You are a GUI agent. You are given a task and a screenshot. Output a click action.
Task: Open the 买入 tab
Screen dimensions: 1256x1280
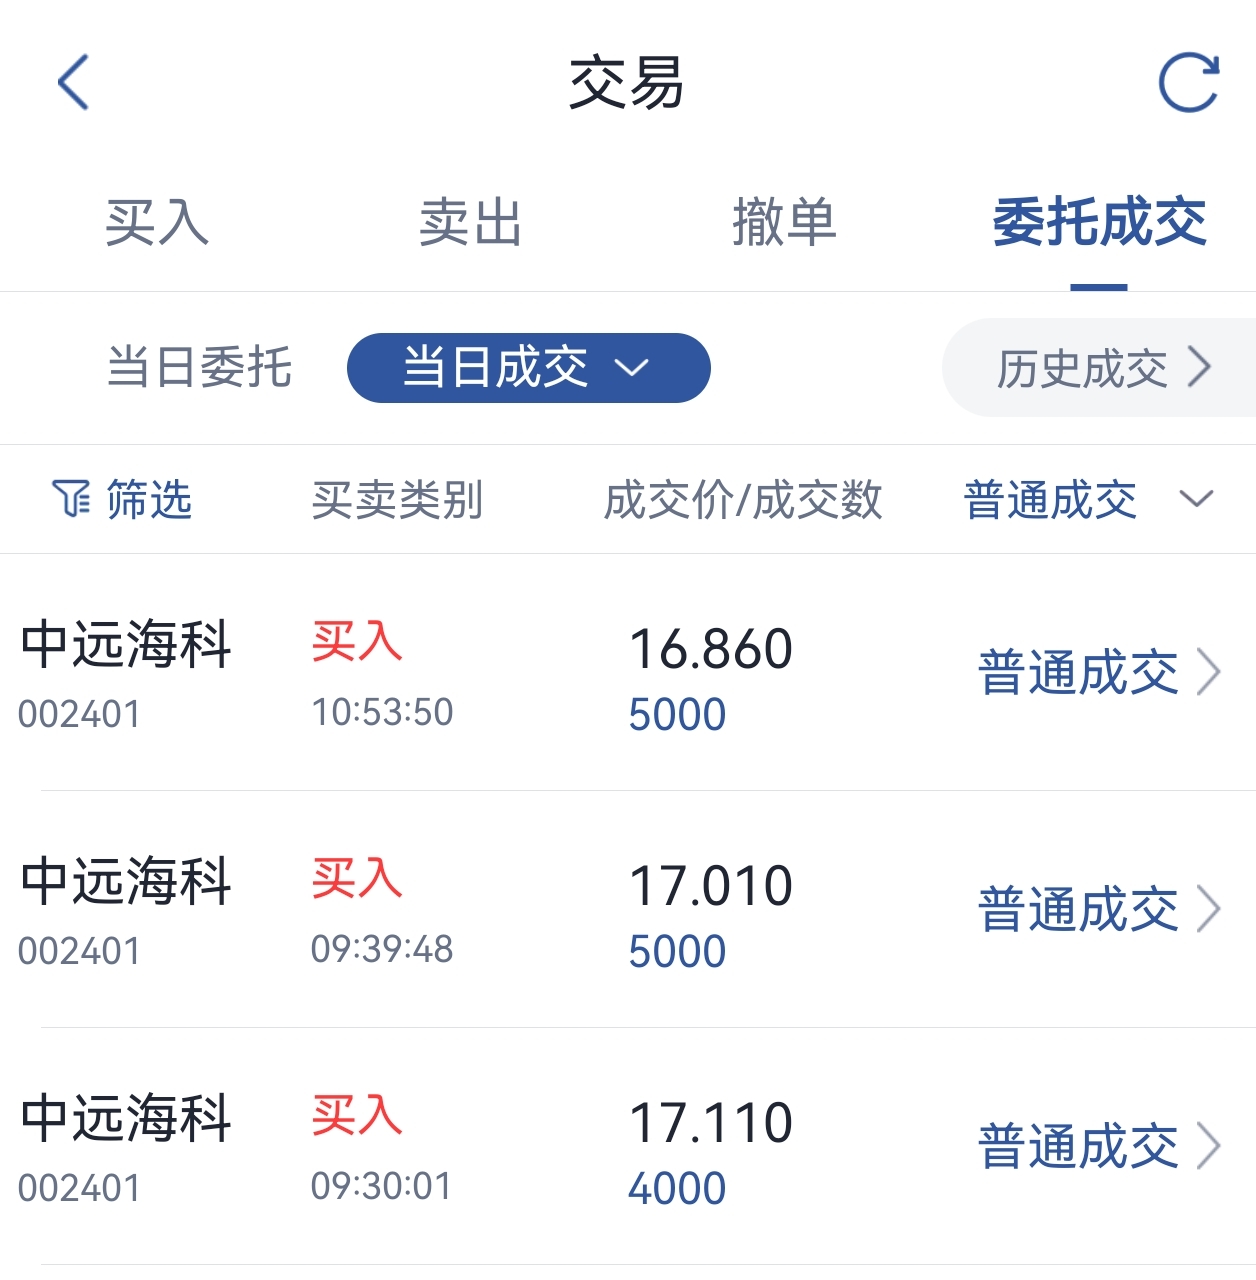(157, 222)
